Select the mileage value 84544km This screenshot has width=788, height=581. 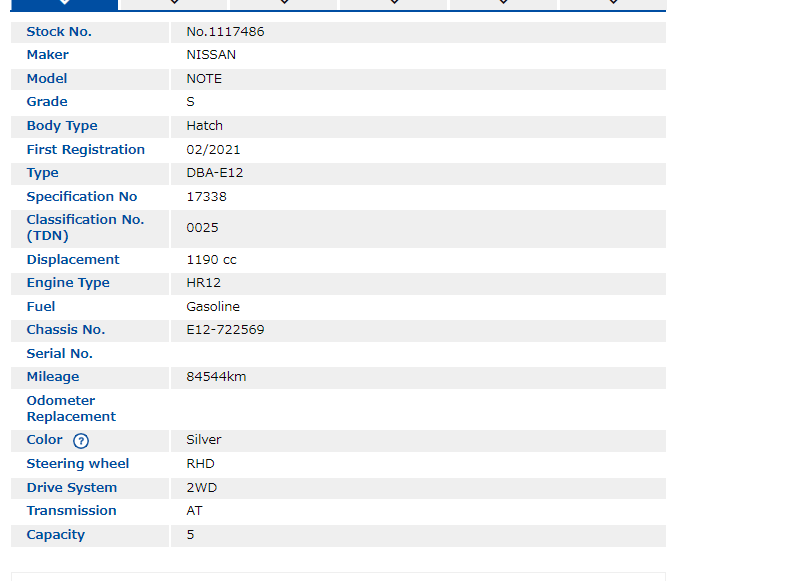216,377
